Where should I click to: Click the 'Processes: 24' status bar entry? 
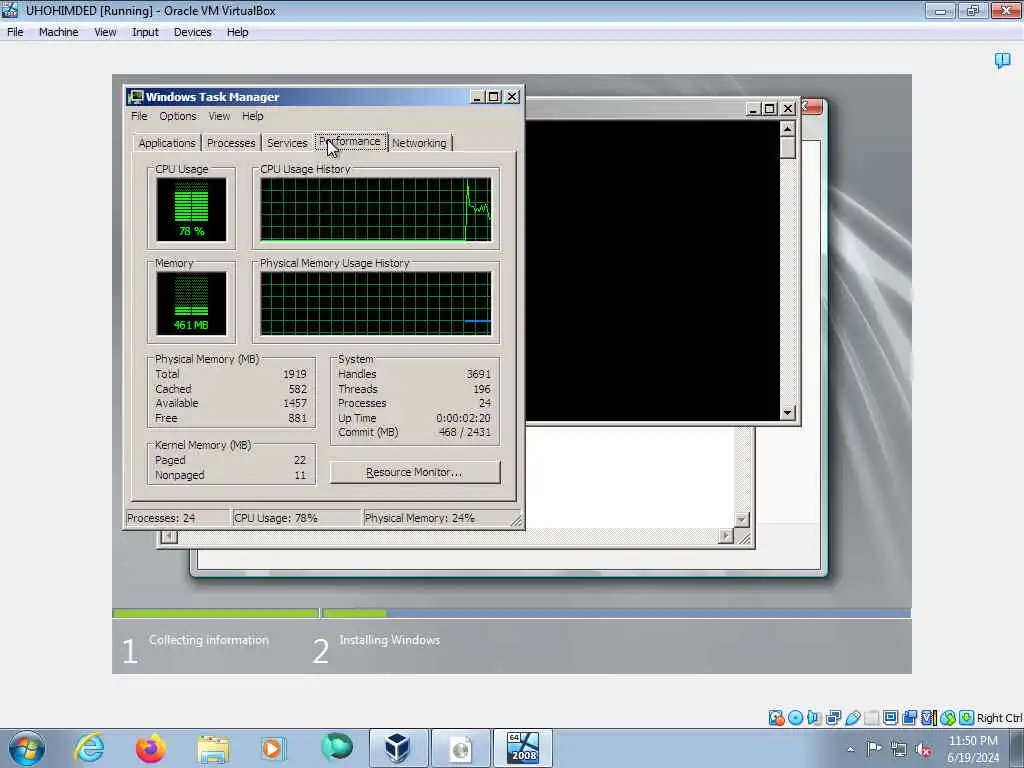click(x=161, y=518)
